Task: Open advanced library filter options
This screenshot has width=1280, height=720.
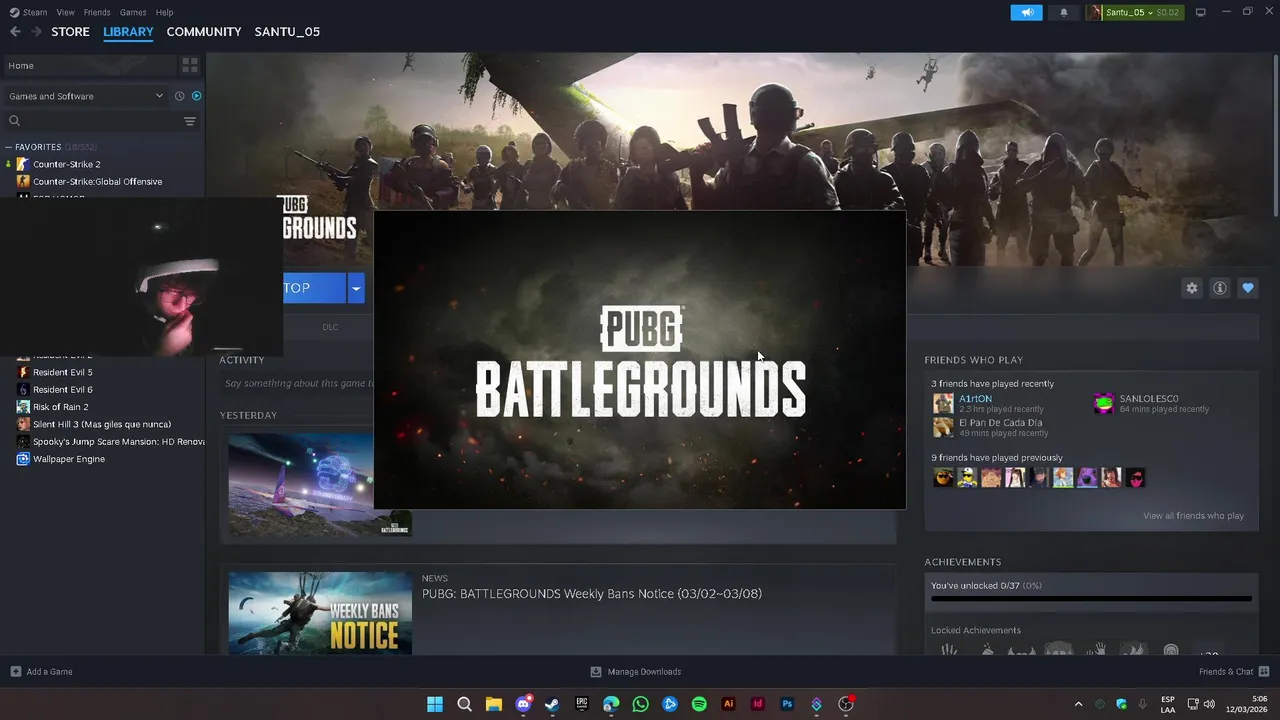Action: coord(190,121)
